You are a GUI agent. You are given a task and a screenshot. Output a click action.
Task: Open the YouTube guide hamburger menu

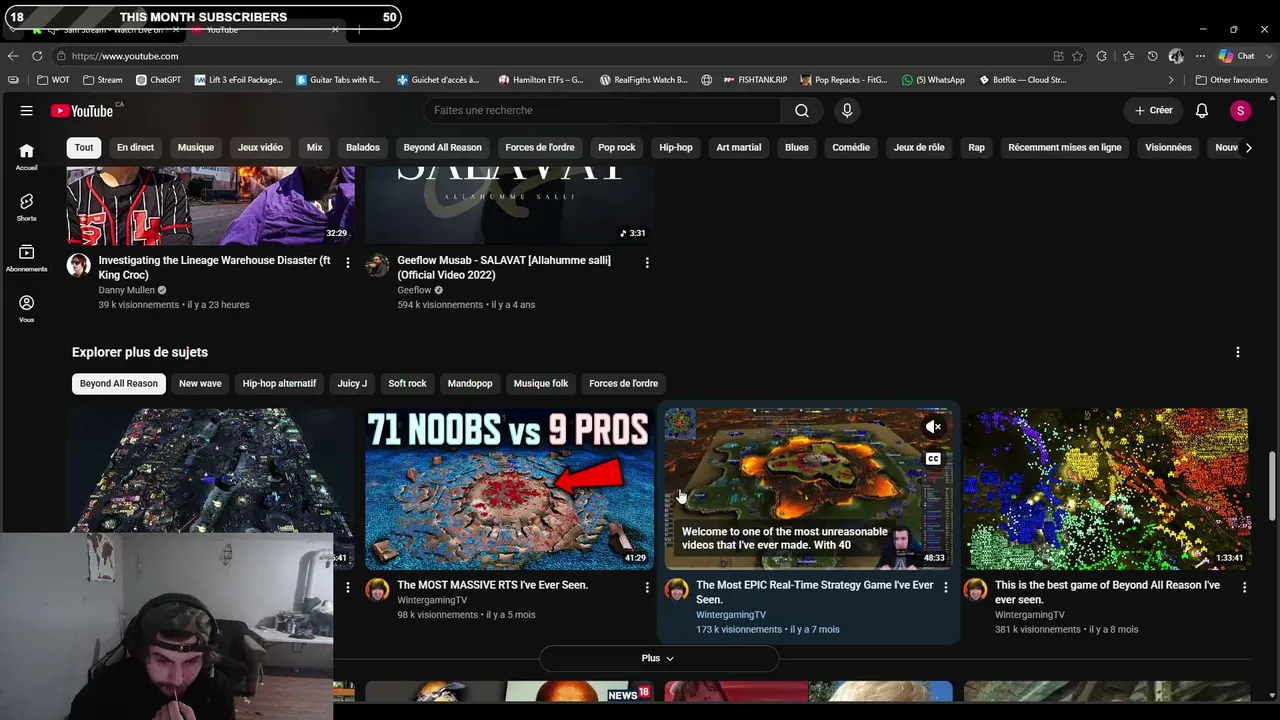click(x=27, y=111)
